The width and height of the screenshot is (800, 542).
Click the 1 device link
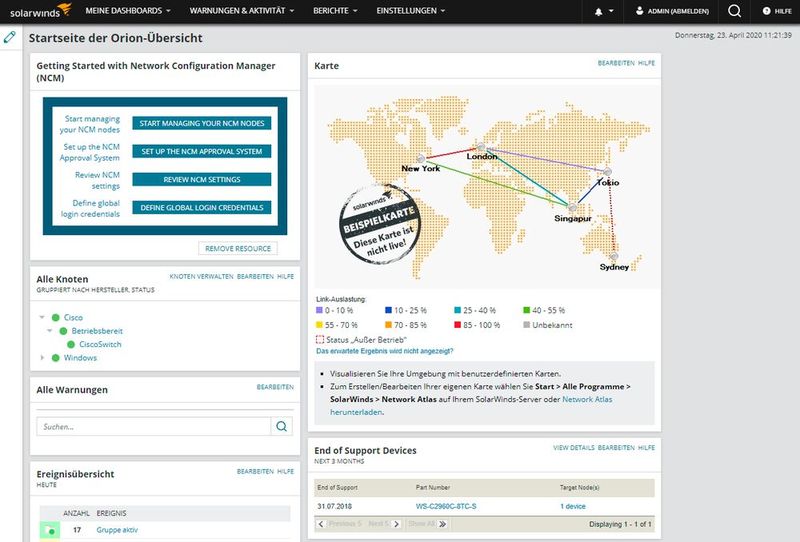coord(573,506)
